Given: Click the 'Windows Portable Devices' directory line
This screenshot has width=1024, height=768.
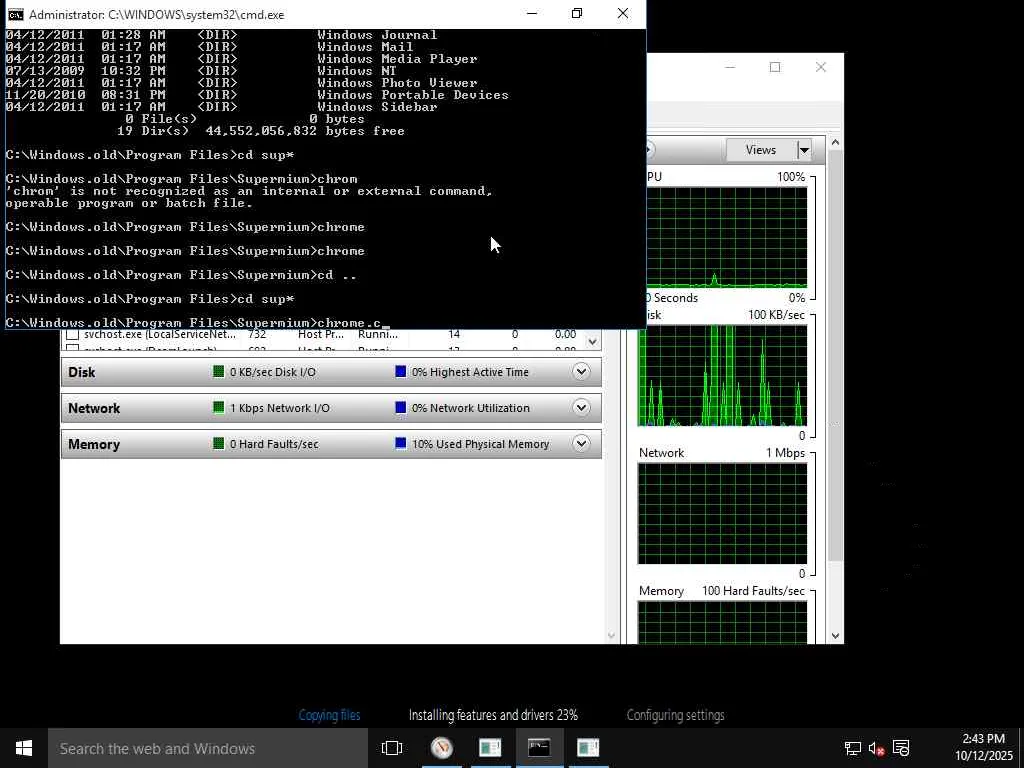Looking at the screenshot, I should [x=257, y=95].
